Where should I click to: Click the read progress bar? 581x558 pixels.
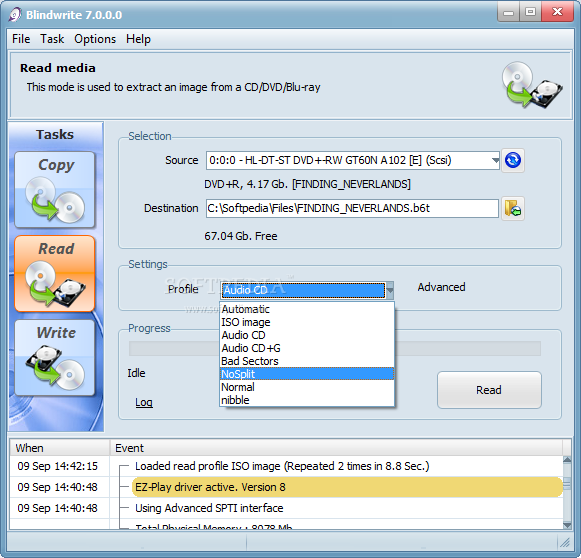pos(335,348)
